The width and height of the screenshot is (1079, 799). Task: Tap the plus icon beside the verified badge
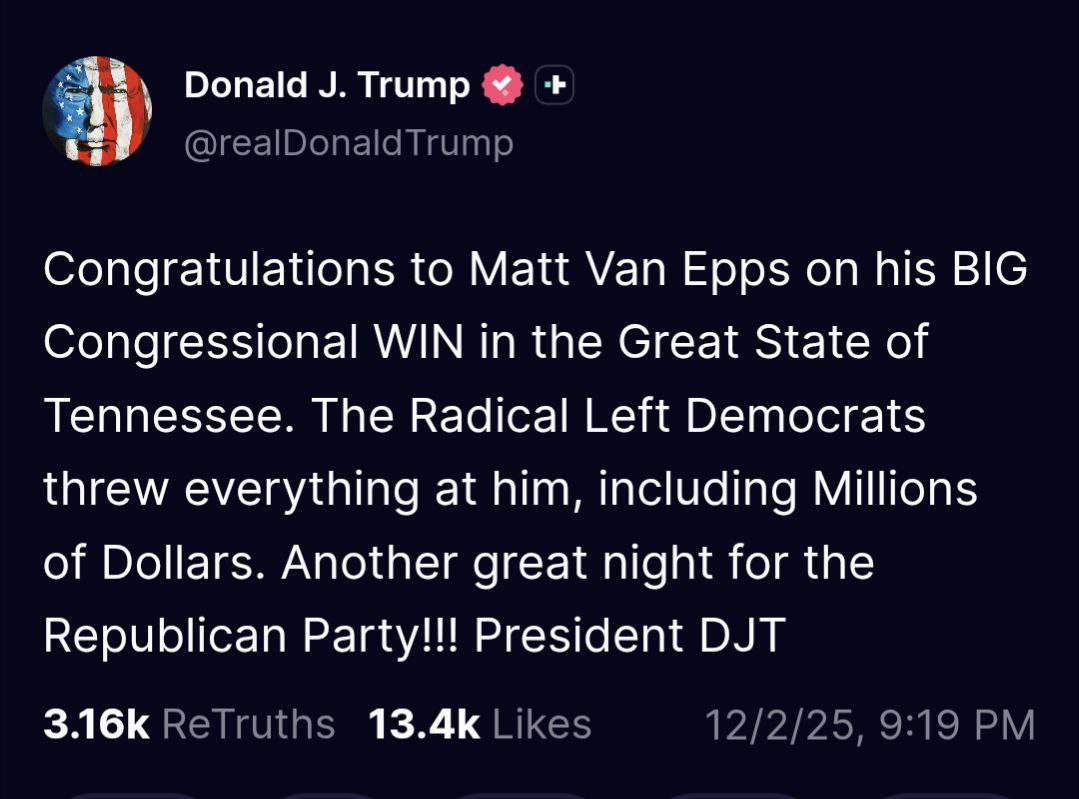555,87
